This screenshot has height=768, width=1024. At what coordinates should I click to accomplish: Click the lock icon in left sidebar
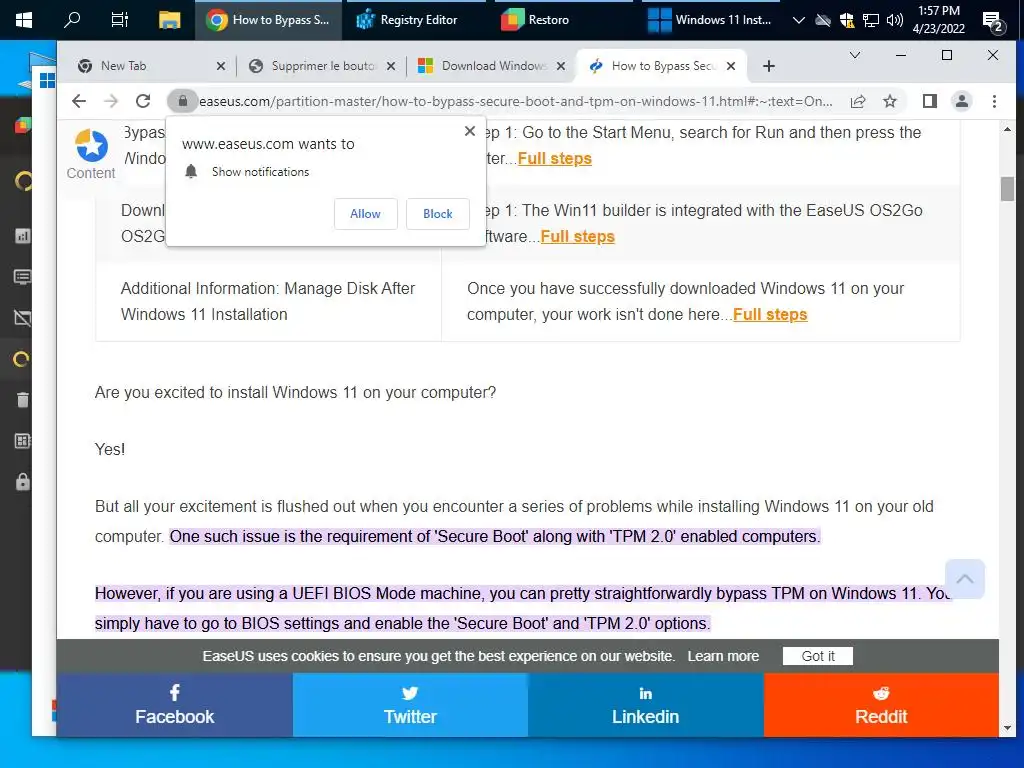(23, 482)
